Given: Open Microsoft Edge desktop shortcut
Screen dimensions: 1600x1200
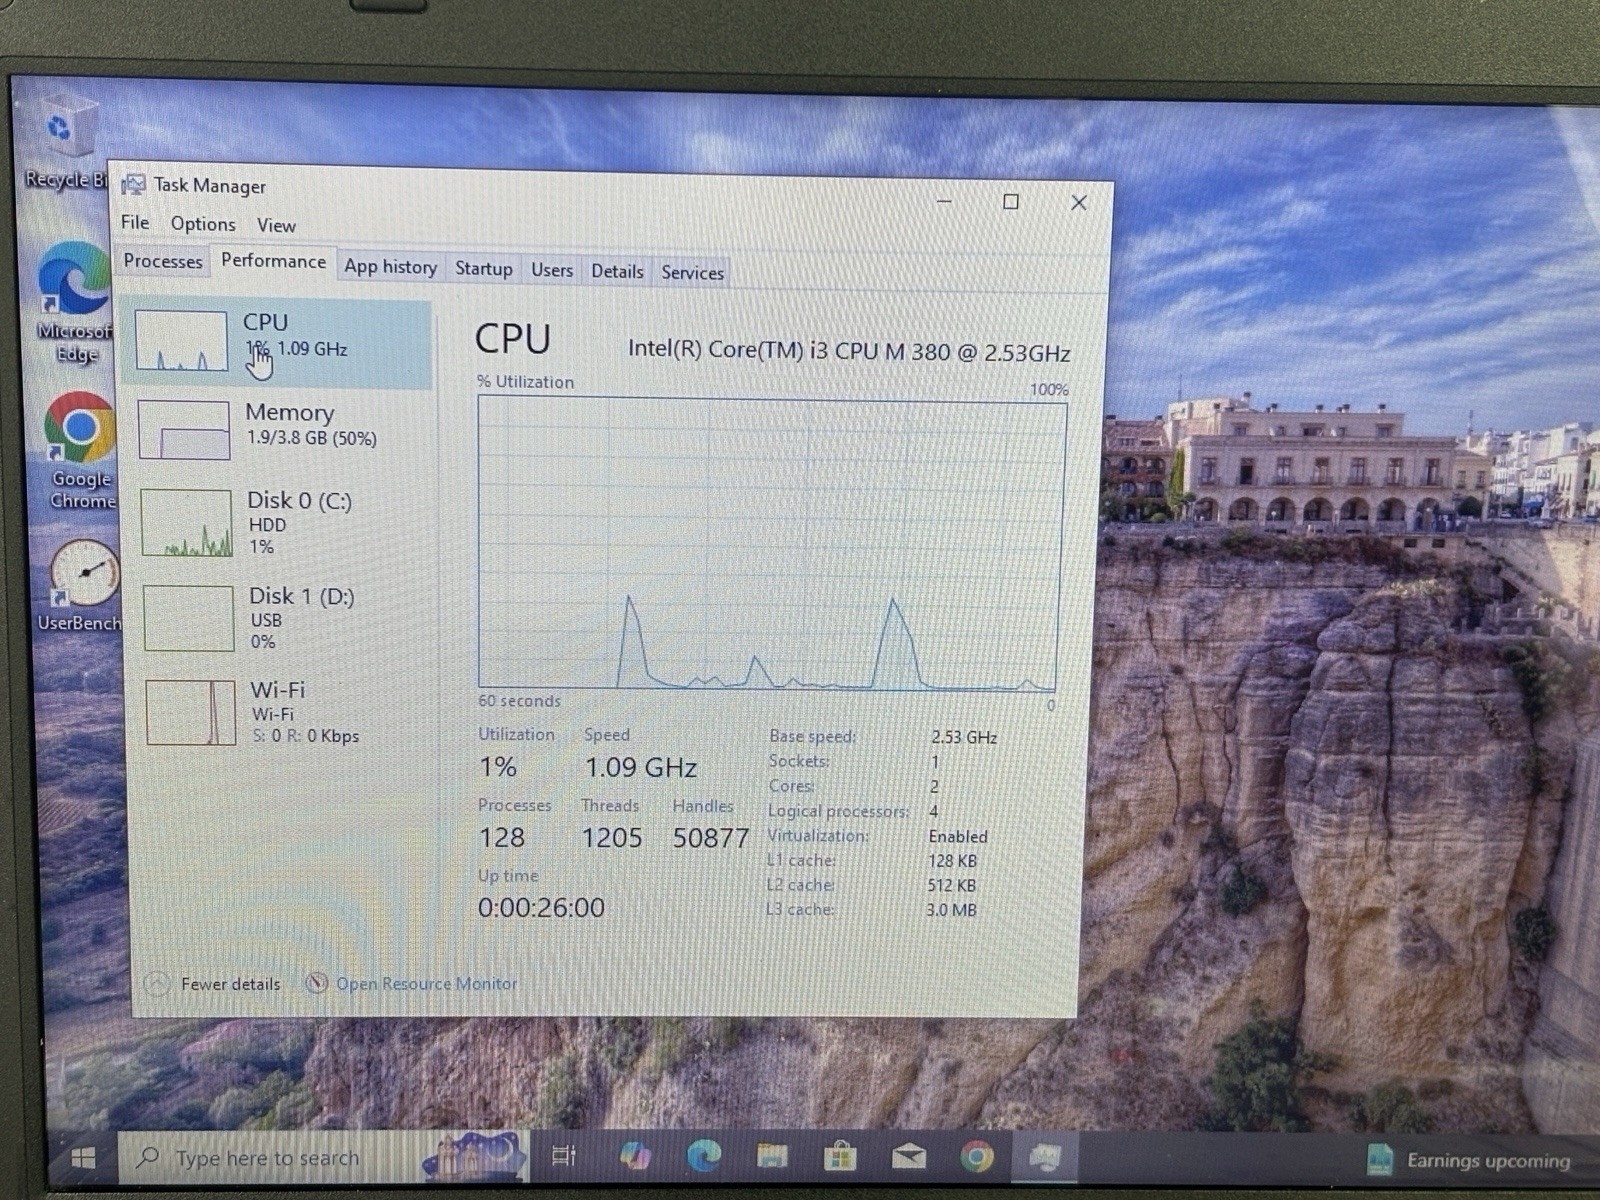Looking at the screenshot, I should point(76,303).
